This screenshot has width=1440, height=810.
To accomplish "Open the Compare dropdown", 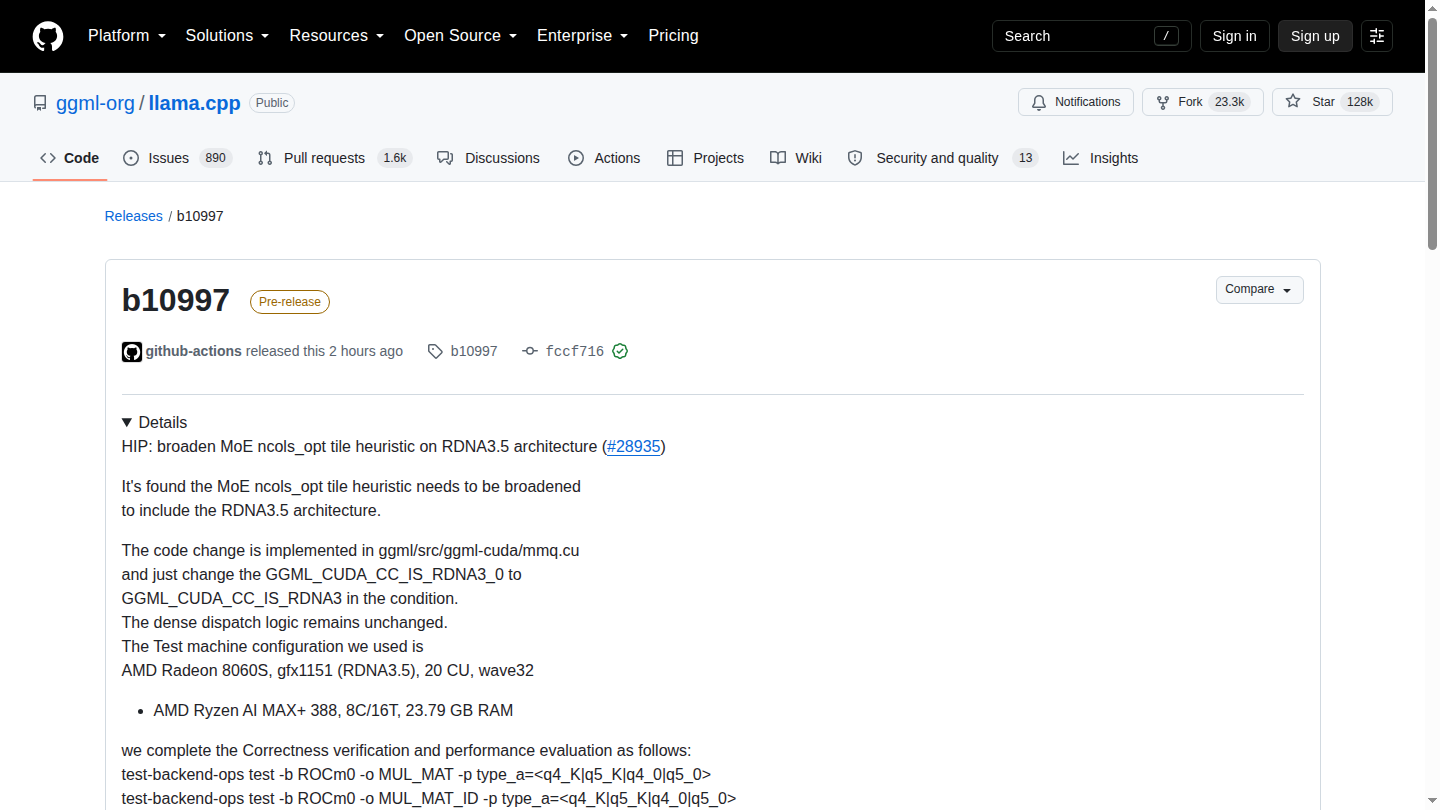I will 1260,290.
